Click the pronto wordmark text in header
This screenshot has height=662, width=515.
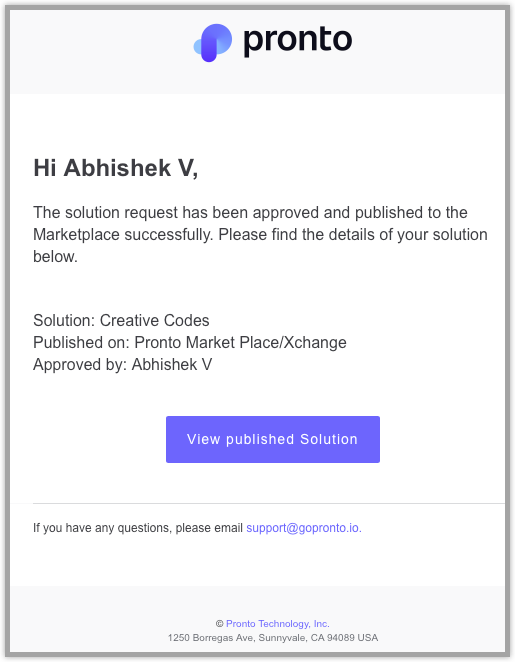click(298, 41)
